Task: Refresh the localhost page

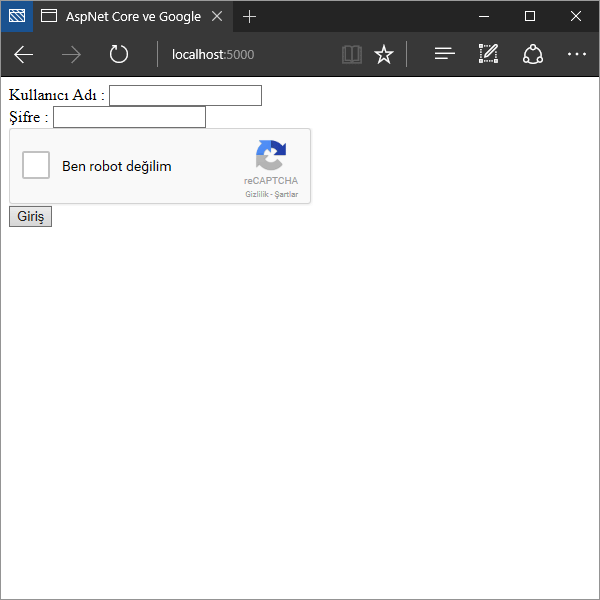Action: coord(119,54)
